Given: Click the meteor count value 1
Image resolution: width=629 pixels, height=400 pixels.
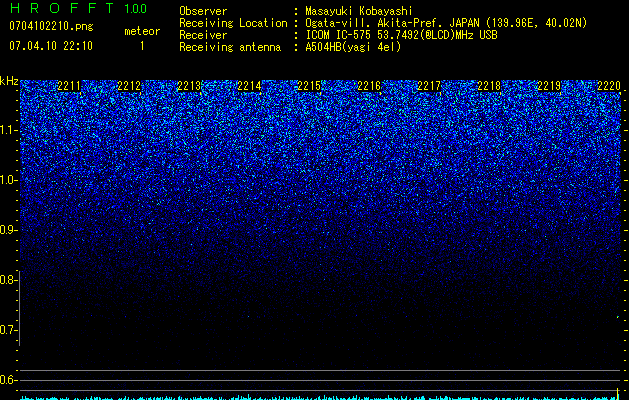Looking at the screenshot, I should [142, 46].
